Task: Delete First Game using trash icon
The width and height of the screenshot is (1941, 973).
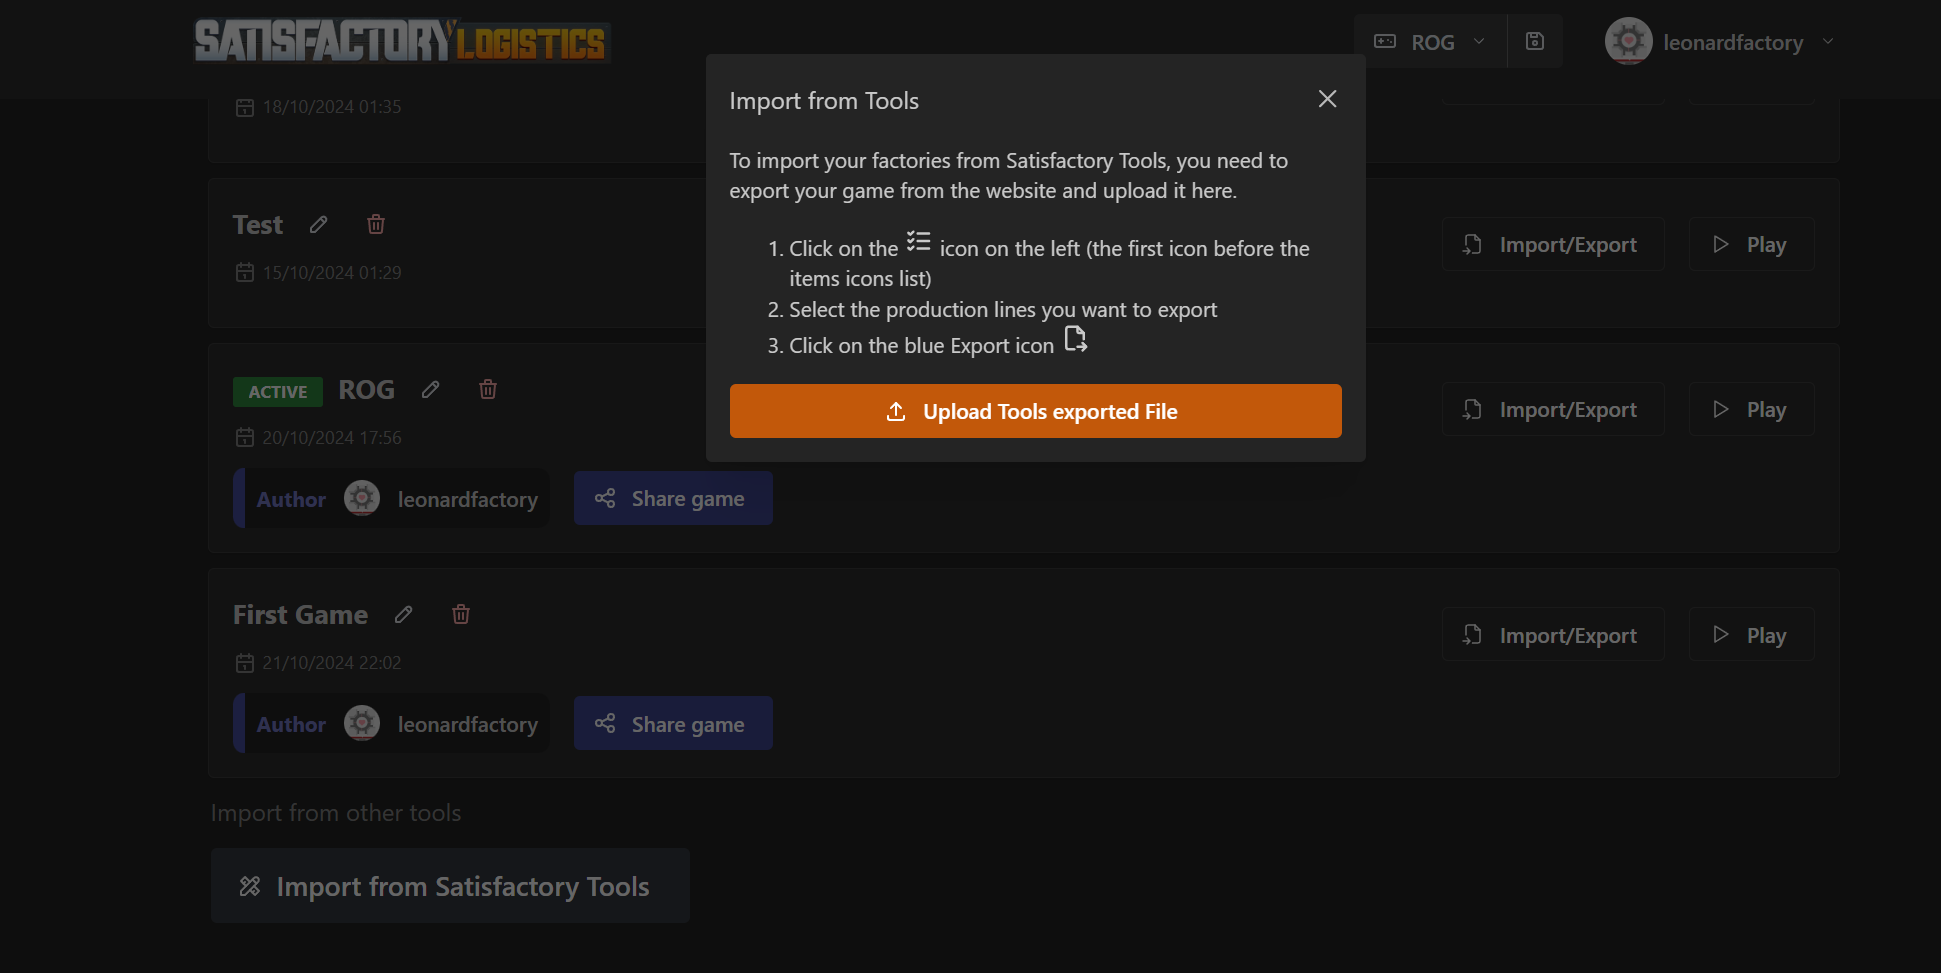Action: (x=461, y=615)
